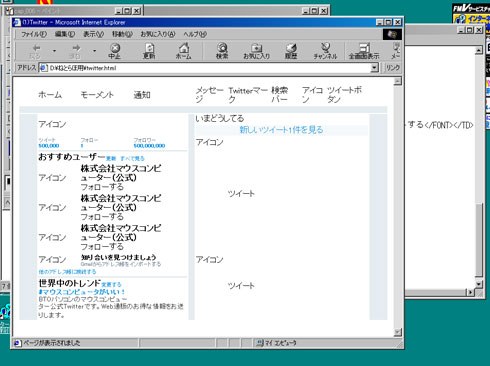Open the ヘルプ(H) menu
This screenshot has width=490, height=366.
click(x=195, y=34)
